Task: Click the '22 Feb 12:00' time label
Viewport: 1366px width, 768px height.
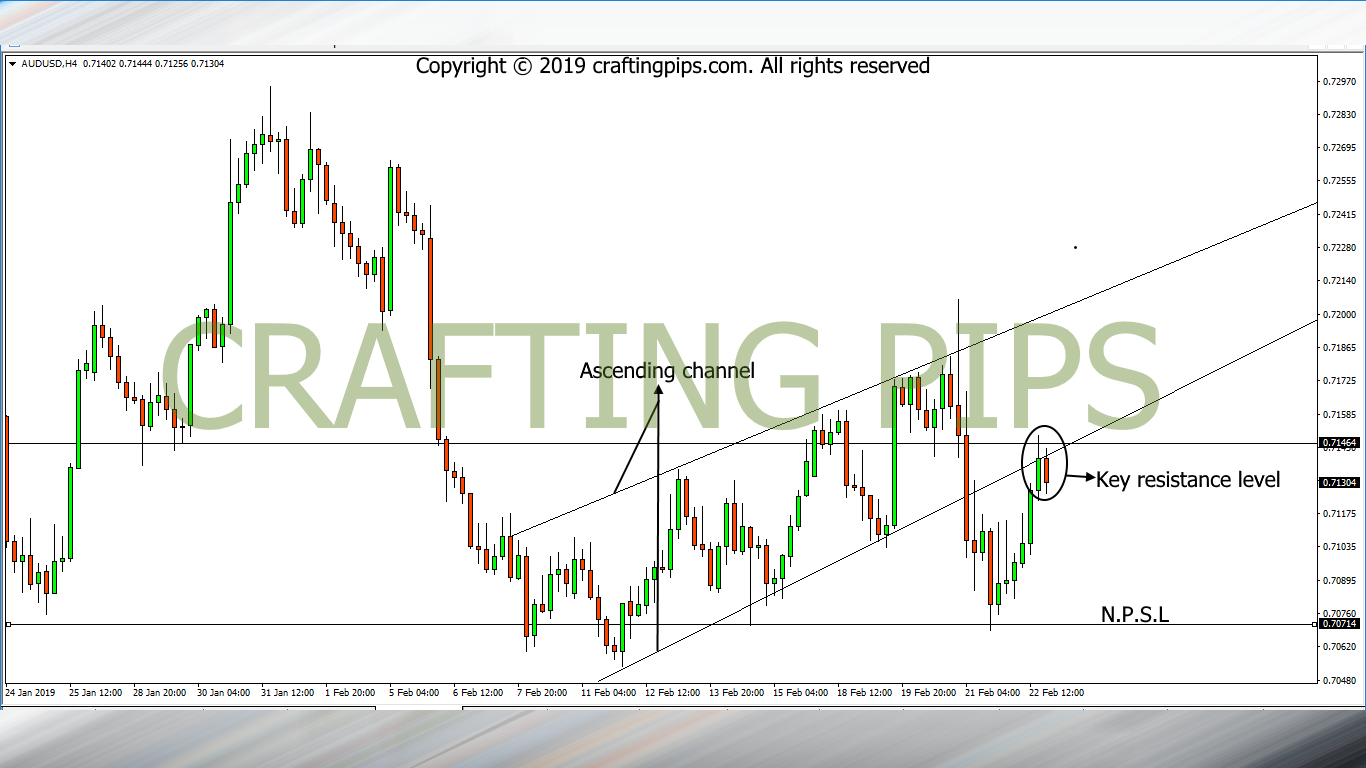Action: [1054, 692]
